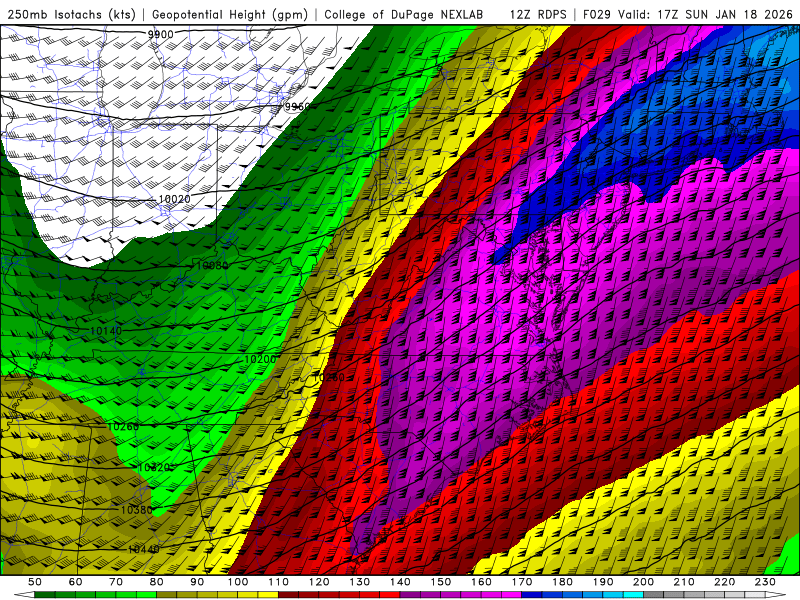This screenshot has height=600, width=800.
Task: Click the 180 value on the color scale
Action: [562, 582]
